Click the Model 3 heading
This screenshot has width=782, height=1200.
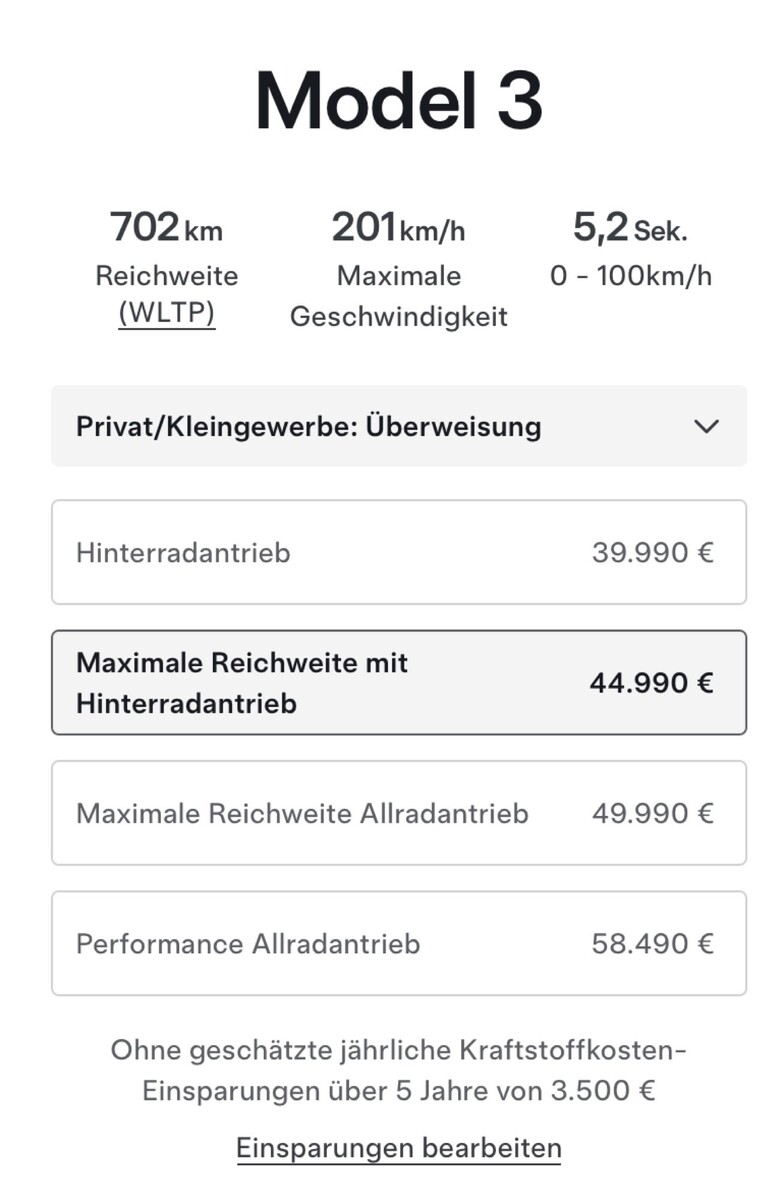pyautogui.click(x=398, y=102)
